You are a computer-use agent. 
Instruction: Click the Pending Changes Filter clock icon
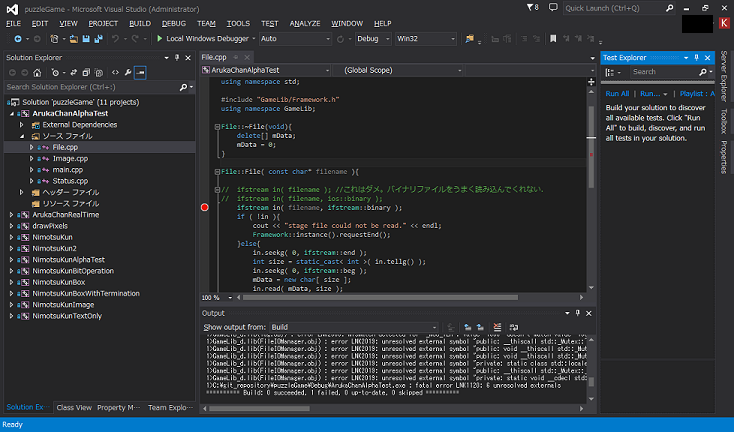click(x=56, y=73)
